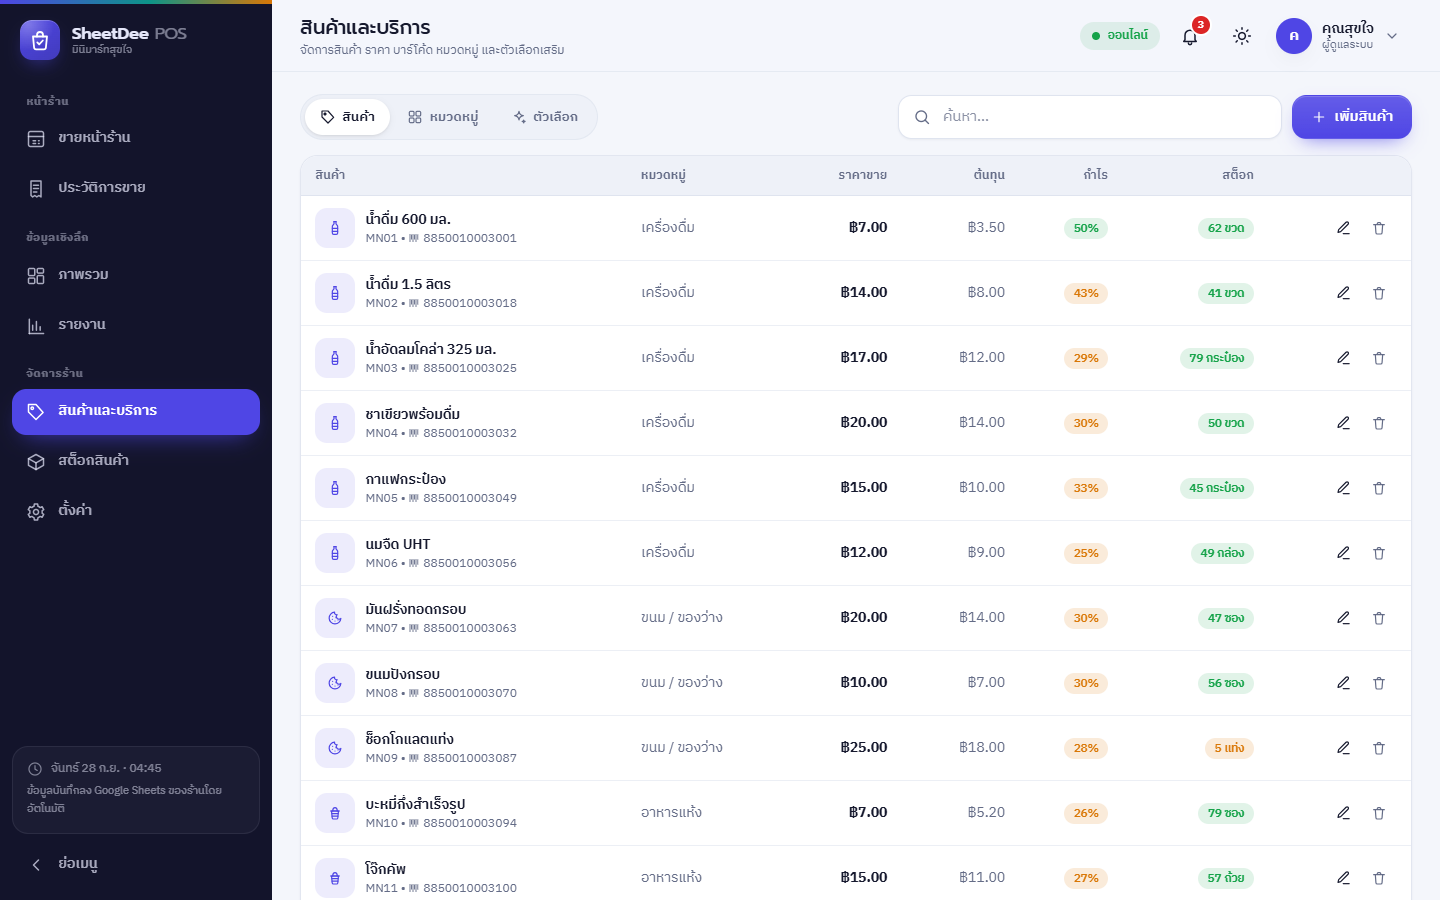
Task: Click the คุณสุขใจ avatar
Action: click(1294, 36)
